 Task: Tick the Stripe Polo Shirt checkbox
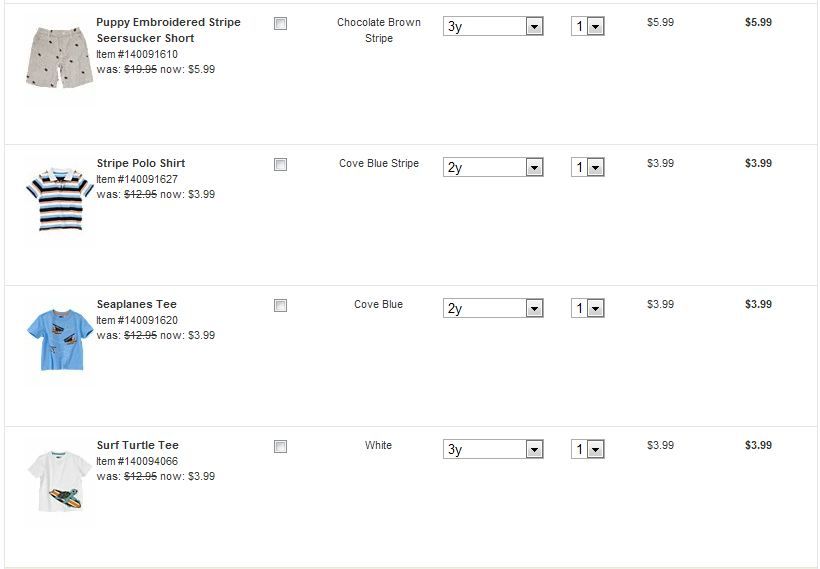[x=280, y=165]
